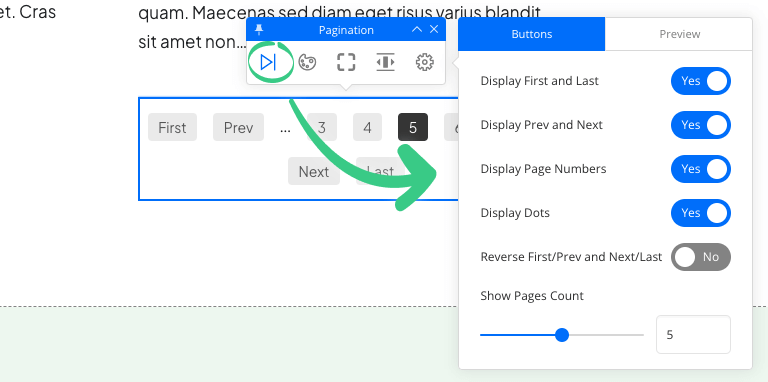Go to page 3 in pagination
The image size is (768, 382).
click(322, 127)
